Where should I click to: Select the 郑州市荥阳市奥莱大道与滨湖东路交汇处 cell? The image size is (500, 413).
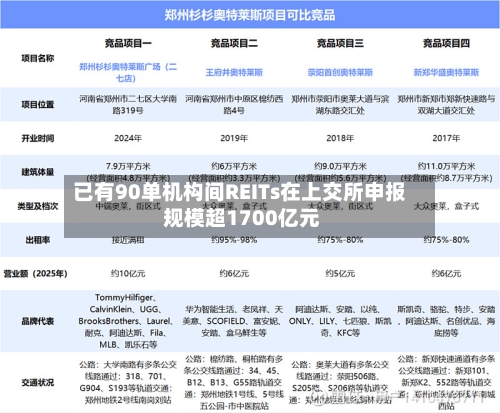pos(340,105)
